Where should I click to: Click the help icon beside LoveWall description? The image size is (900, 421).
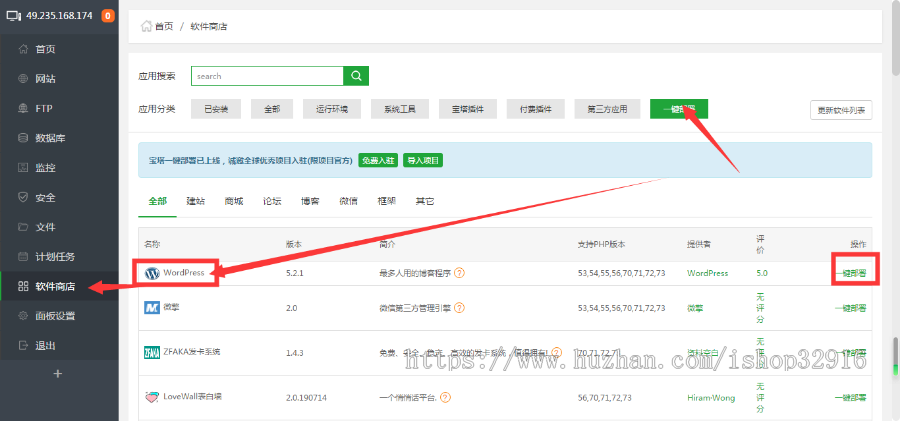point(445,397)
